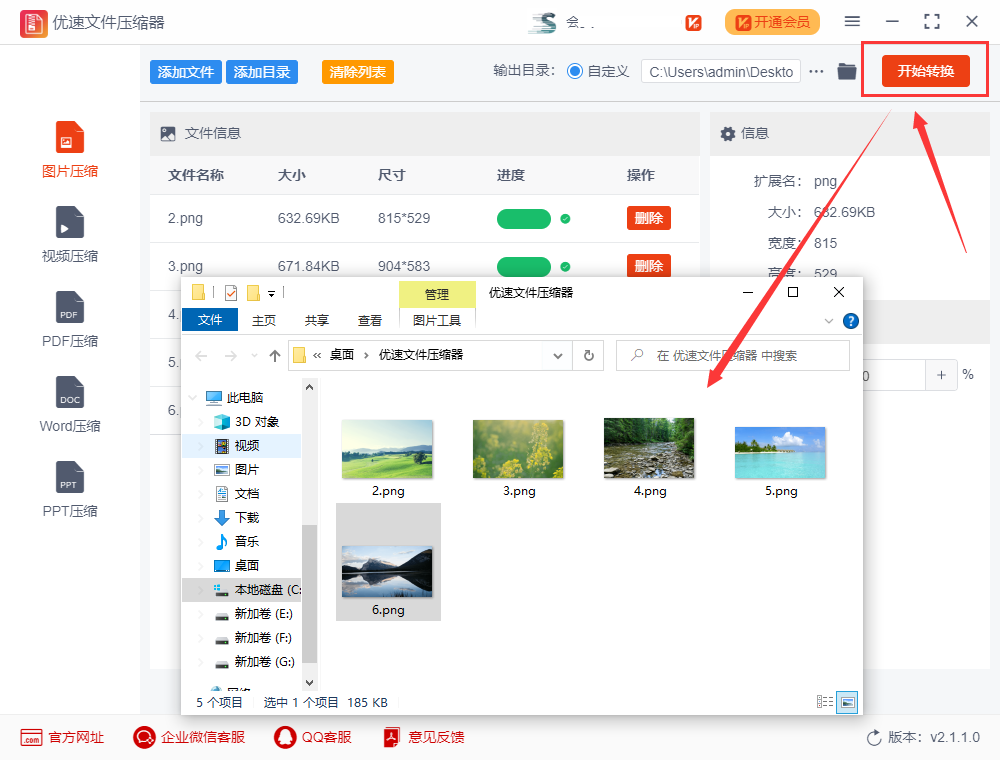Open quick access toolbar customize dropdown

pyautogui.click(x=272, y=294)
